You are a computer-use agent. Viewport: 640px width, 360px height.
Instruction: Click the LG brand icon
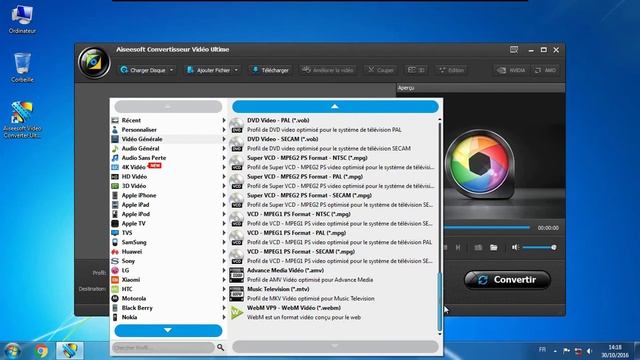[x=115, y=271]
